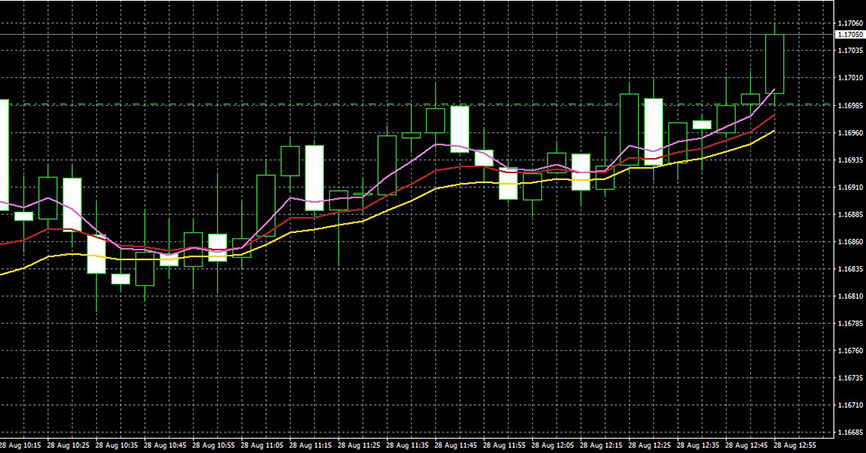The width and height of the screenshot is (866, 453).
Task: Click the 28 Aug 10:15 time label
Action: coord(20,444)
